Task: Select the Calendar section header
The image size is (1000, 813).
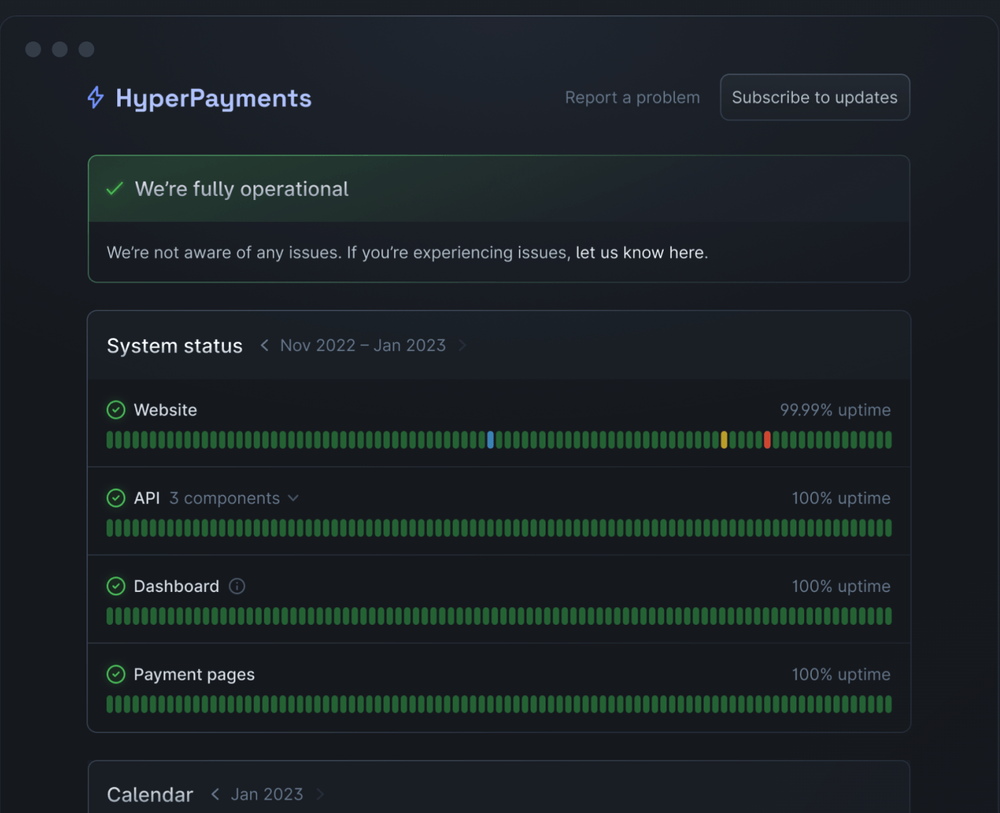Action: (149, 794)
